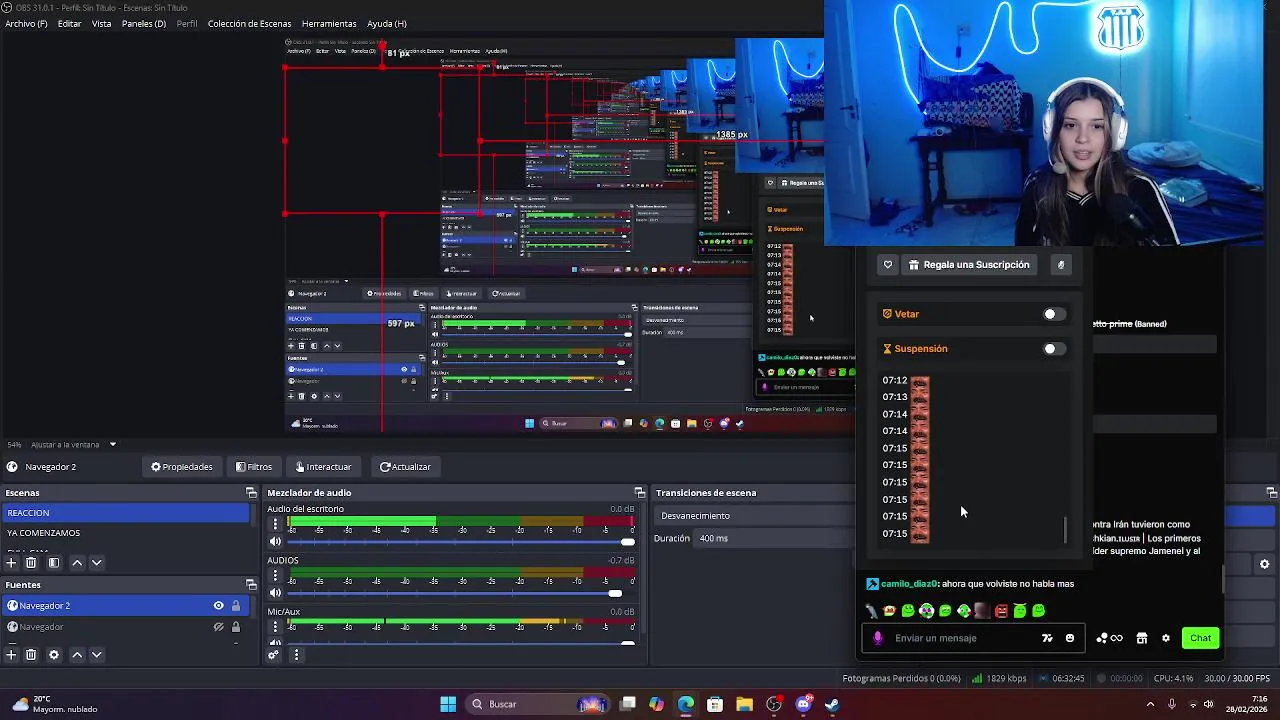This screenshot has width=1280, height=720.
Task: Open the AUDIOS track options menu dots
Action: pos(276,576)
